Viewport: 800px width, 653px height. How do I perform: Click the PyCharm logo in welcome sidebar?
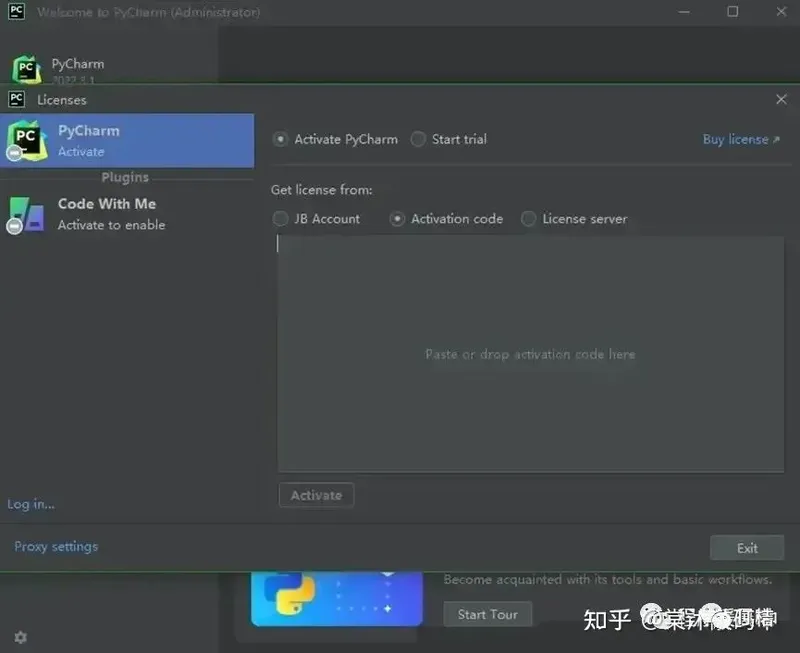click(x=26, y=69)
